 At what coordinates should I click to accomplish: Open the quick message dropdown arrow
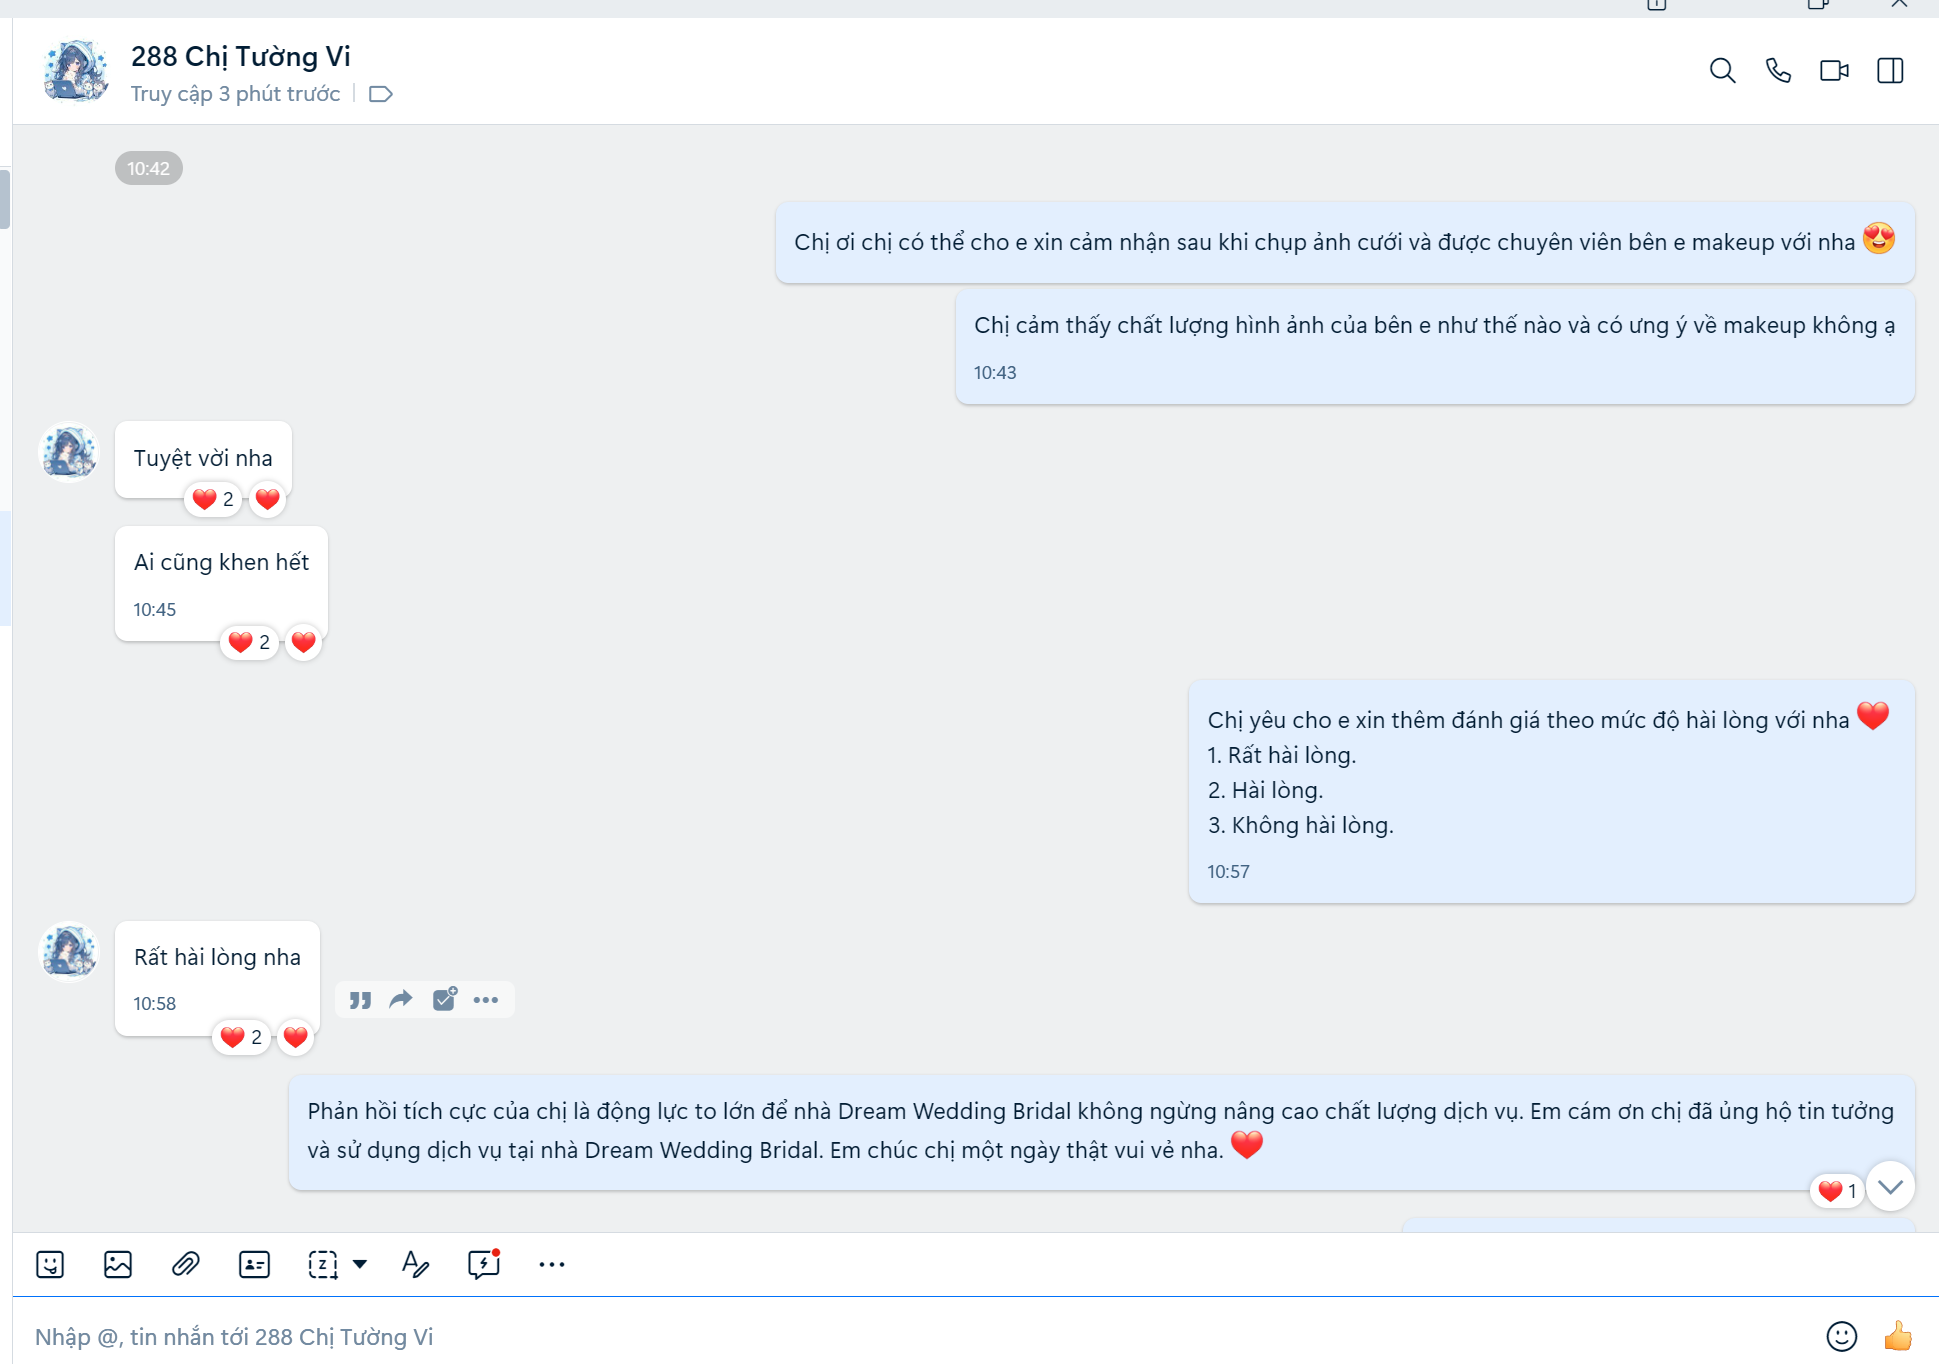coord(360,1264)
